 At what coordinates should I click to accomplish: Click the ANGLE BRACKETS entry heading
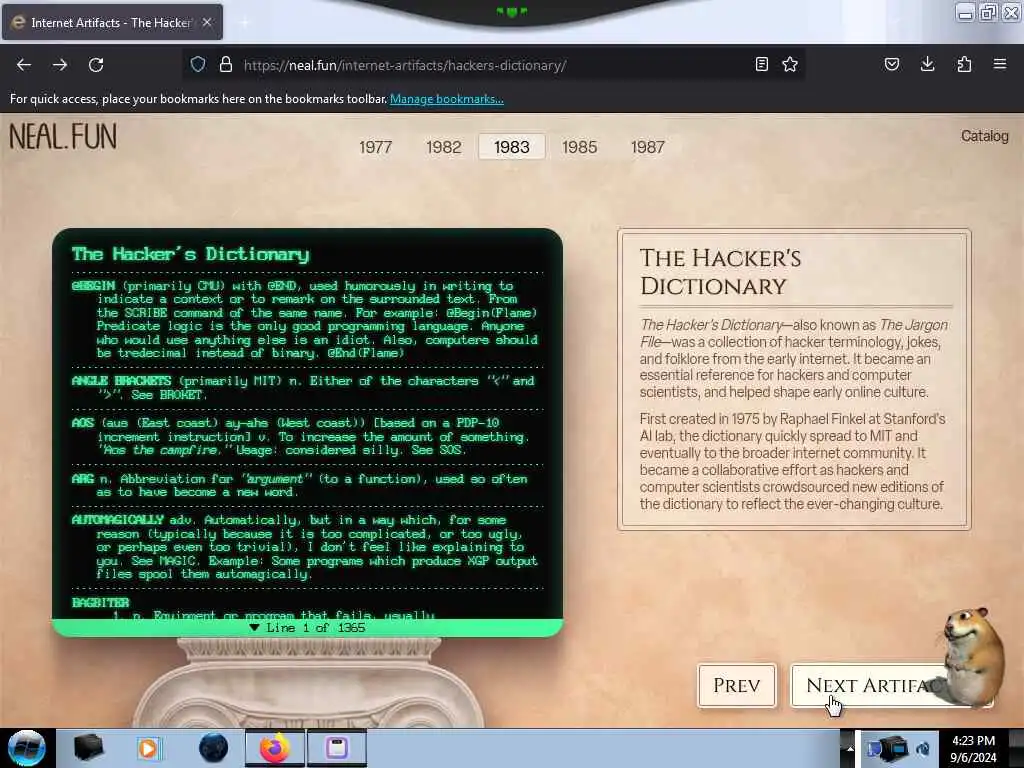coord(121,381)
